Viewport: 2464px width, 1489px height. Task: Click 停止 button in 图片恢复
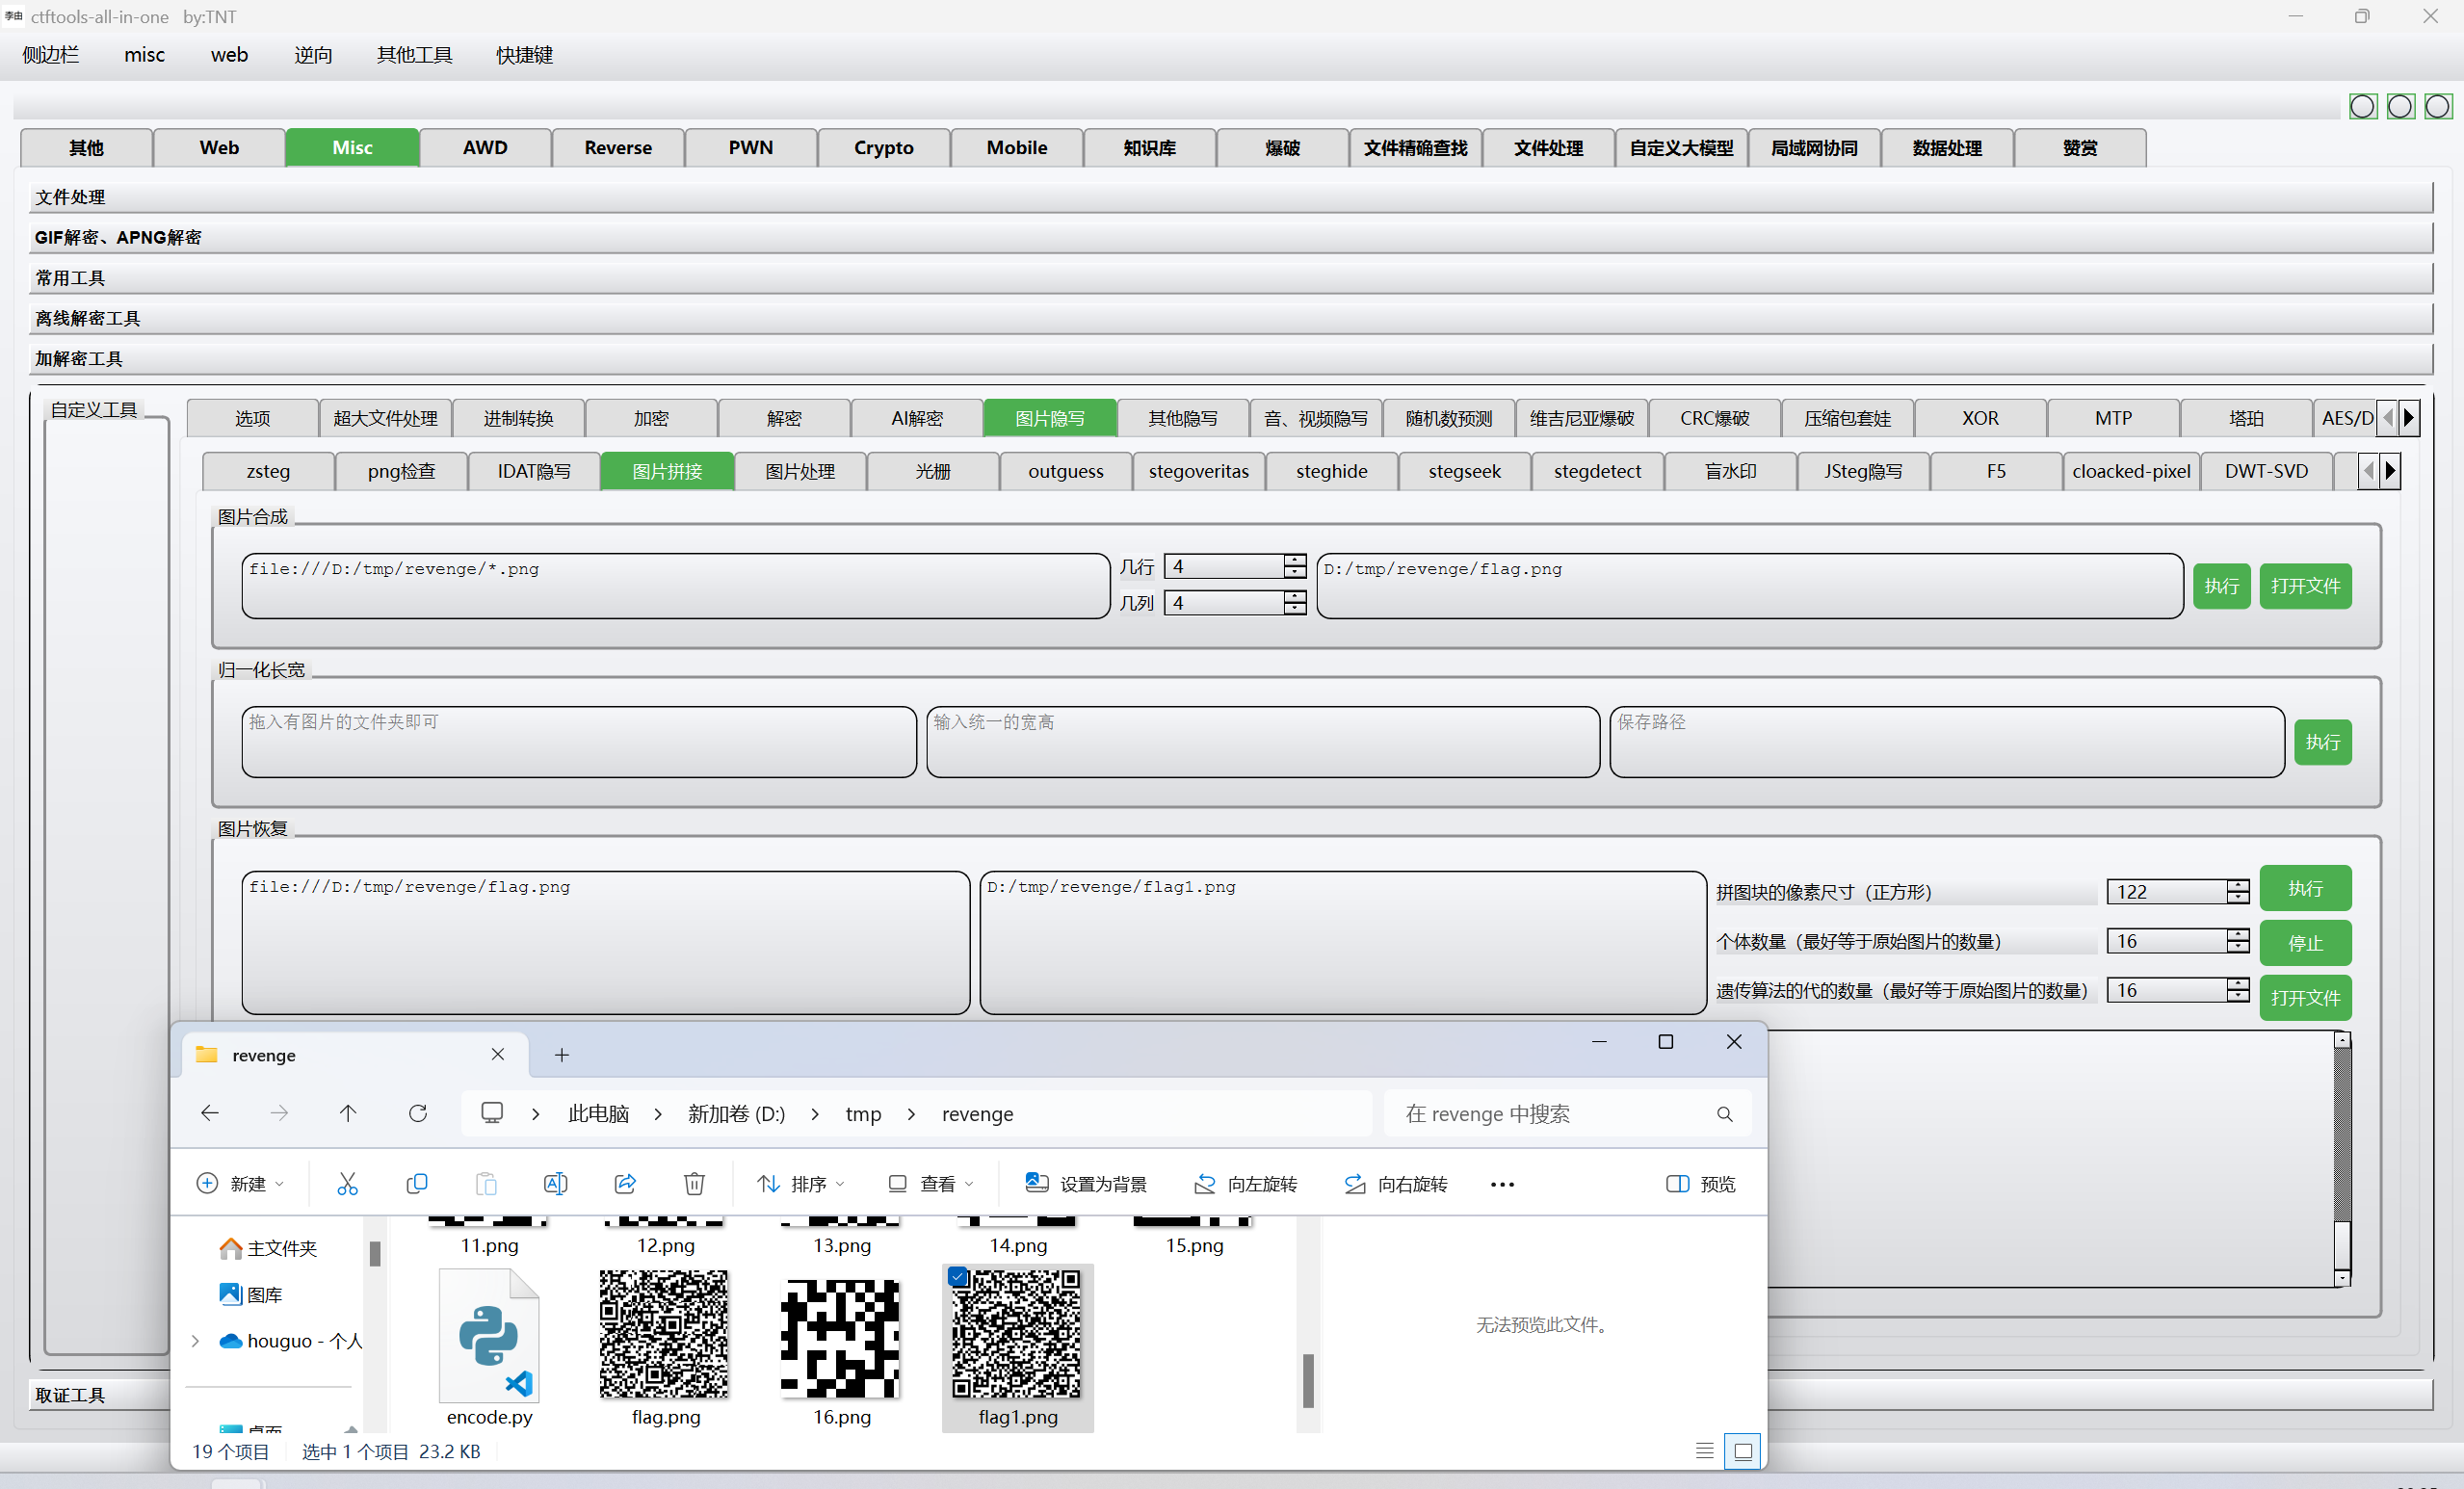pyautogui.click(x=2305, y=943)
